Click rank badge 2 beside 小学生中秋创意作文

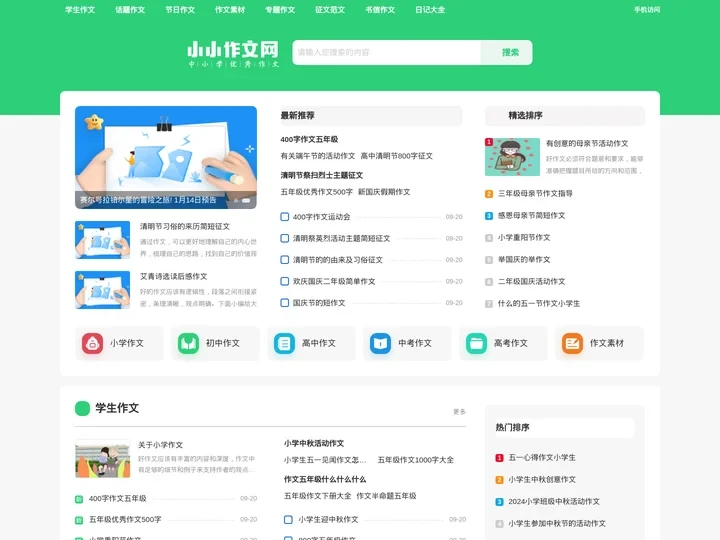click(500, 480)
